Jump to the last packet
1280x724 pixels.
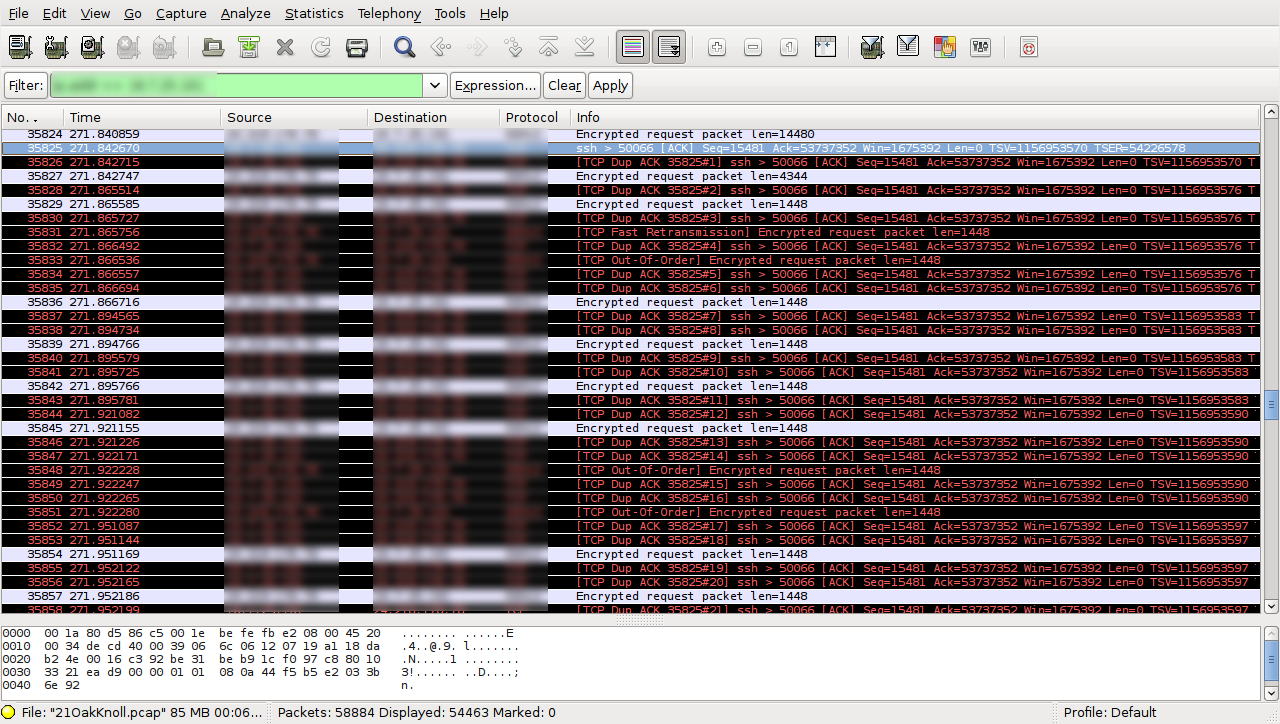(x=585, y=47)
